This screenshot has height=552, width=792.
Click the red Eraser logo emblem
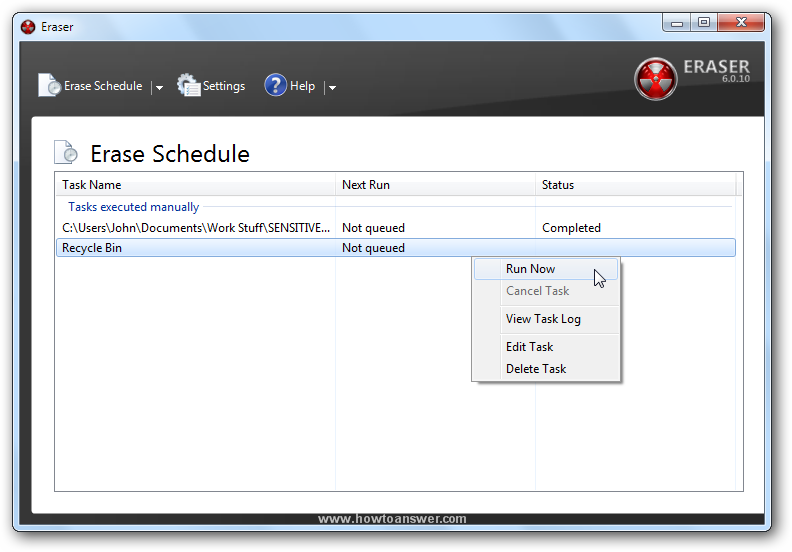pos(656,79)
